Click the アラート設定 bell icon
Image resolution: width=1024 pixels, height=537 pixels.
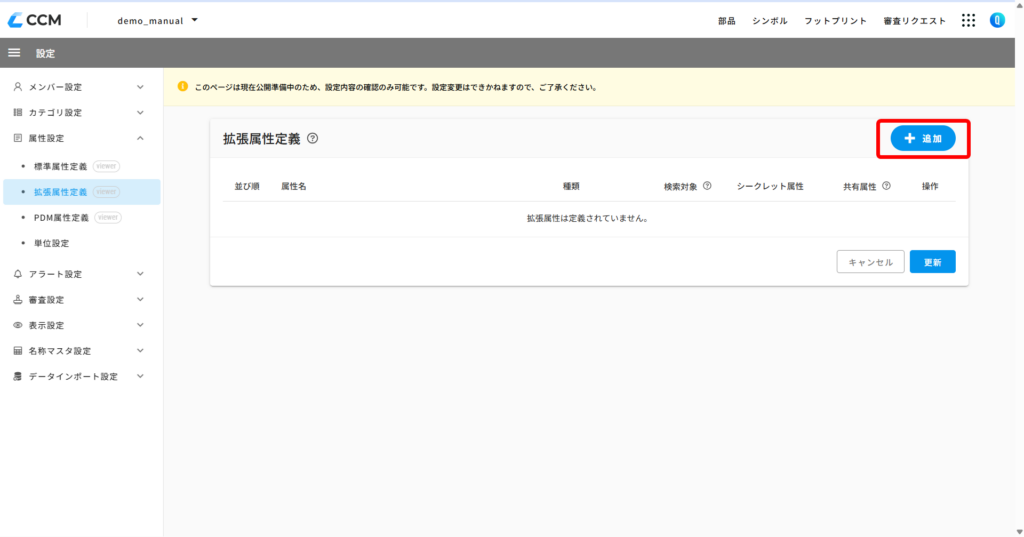tap(18, 274)
